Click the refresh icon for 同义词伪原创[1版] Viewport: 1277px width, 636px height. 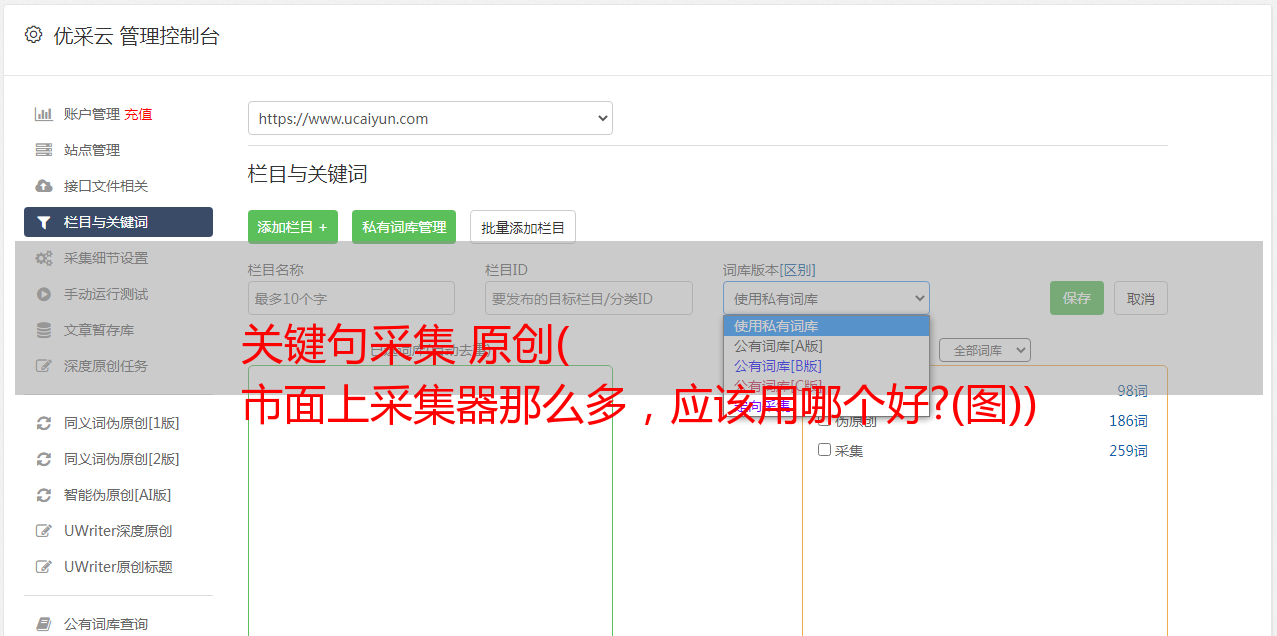44,423
